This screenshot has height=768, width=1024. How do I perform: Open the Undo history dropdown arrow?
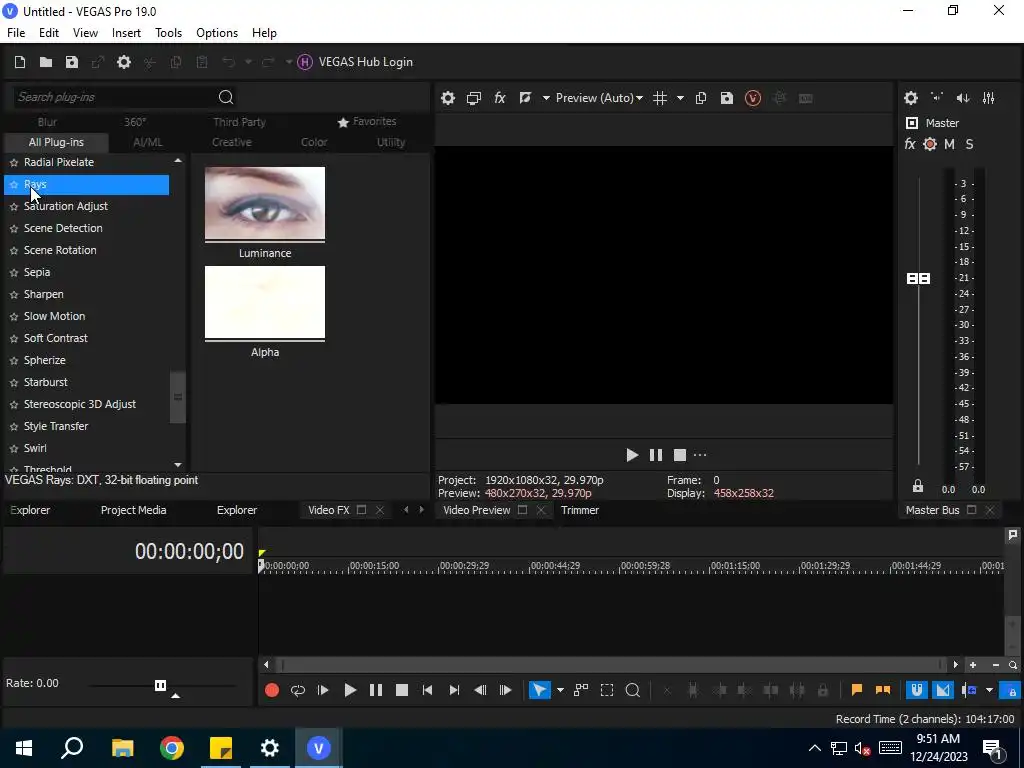[248, 62]
